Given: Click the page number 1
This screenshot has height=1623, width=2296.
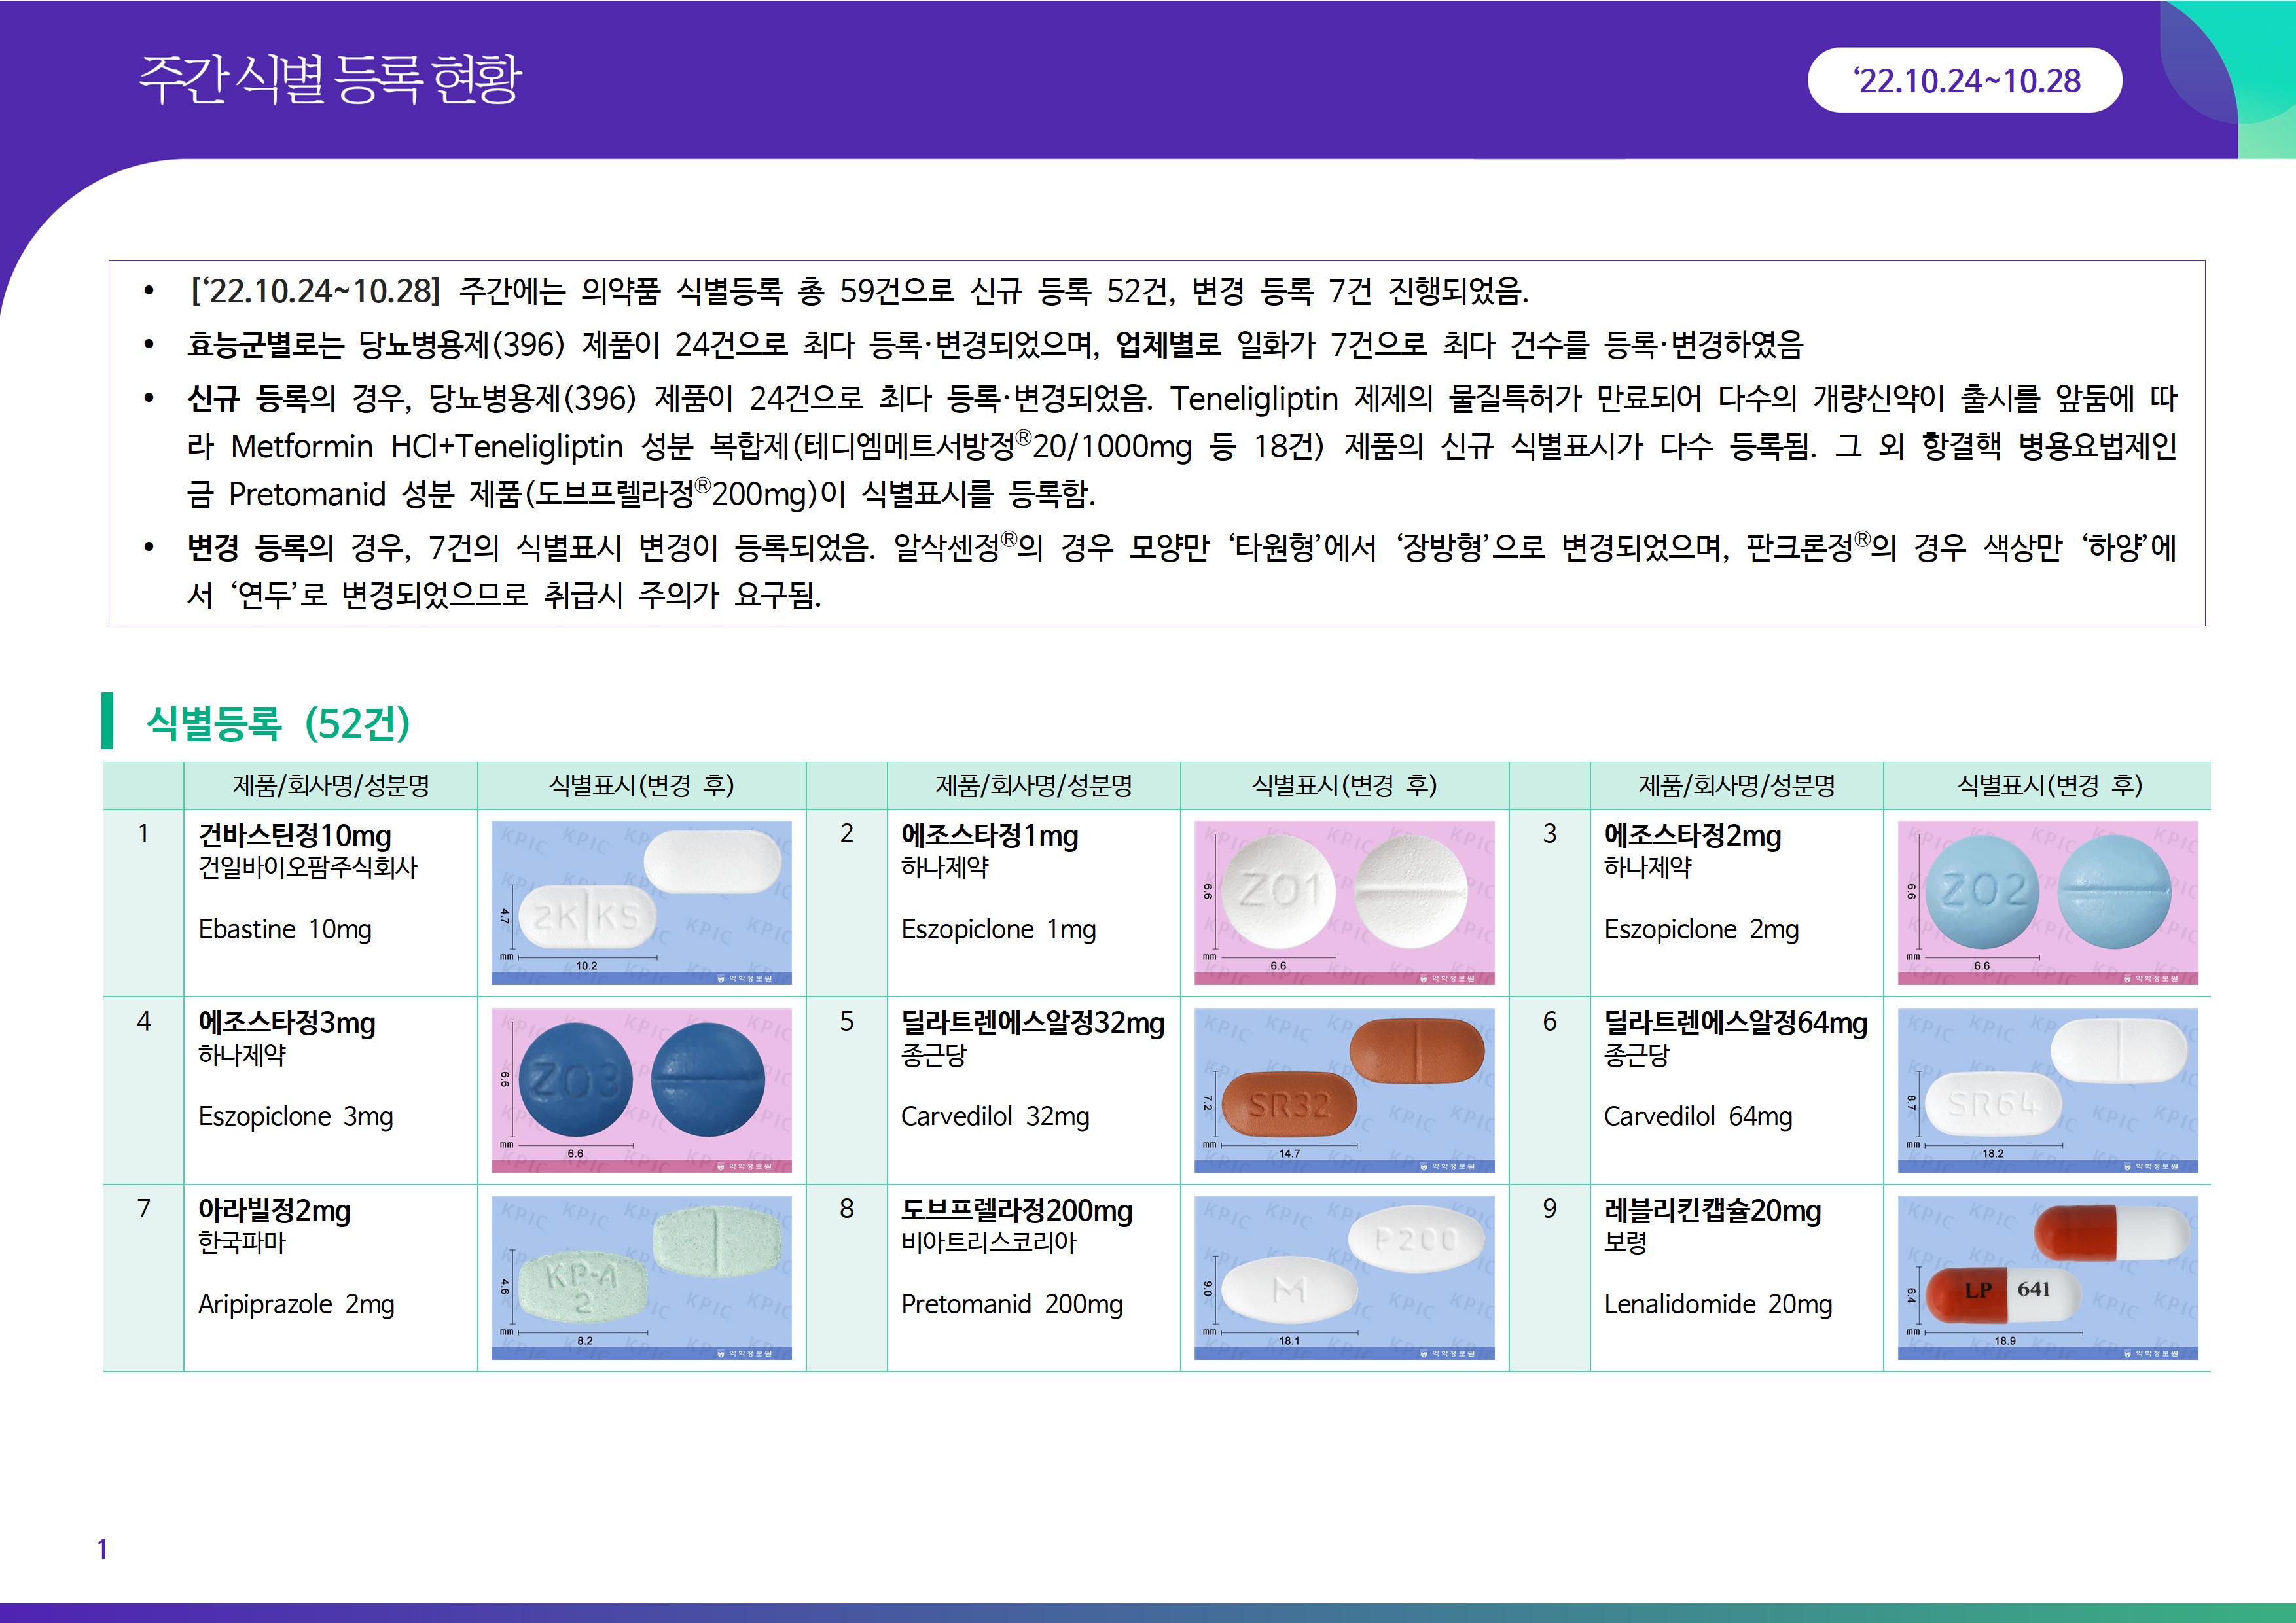Looking at the screenshot, I should click(x=102, y=1549).
